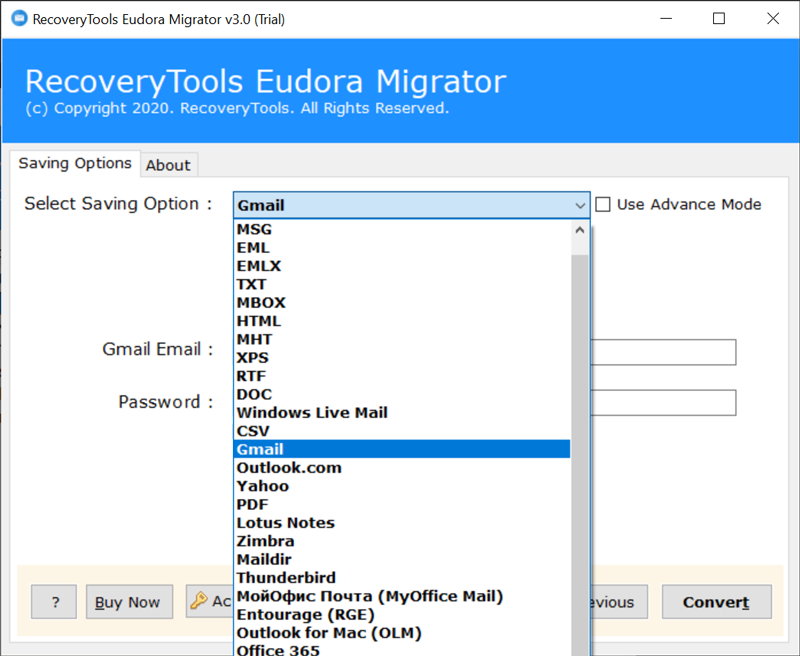The height and width of the screenshot is (656, 800).
Task: Switch to the Saving Options tab
Action: pyautogui.click(x=75, y=163)
